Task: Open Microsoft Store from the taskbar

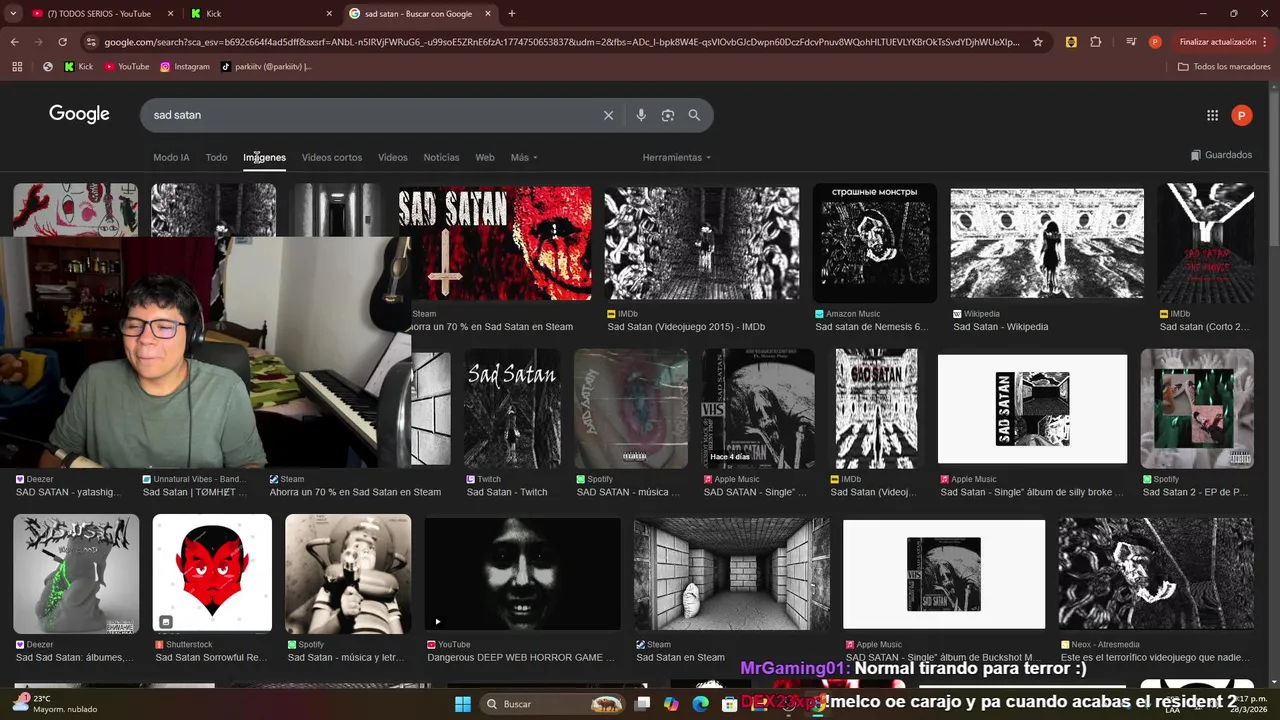Action: [x=729, y=704]
